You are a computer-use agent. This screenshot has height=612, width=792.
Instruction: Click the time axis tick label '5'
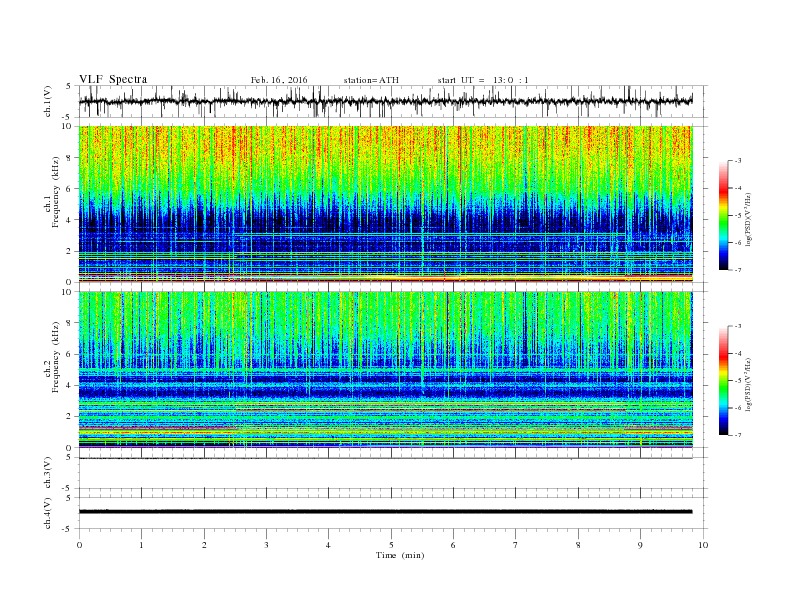(391, 545)
